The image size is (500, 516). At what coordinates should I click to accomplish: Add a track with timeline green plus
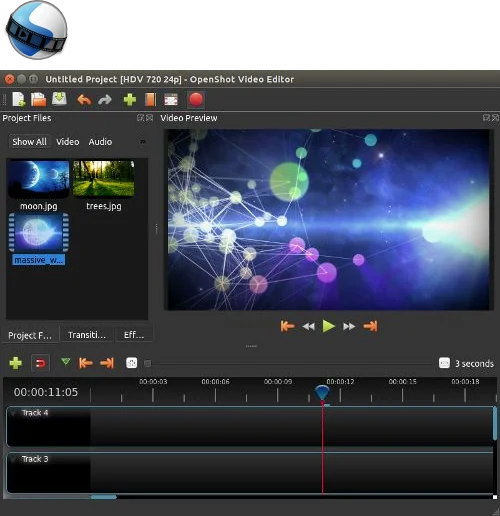point(16,363)
